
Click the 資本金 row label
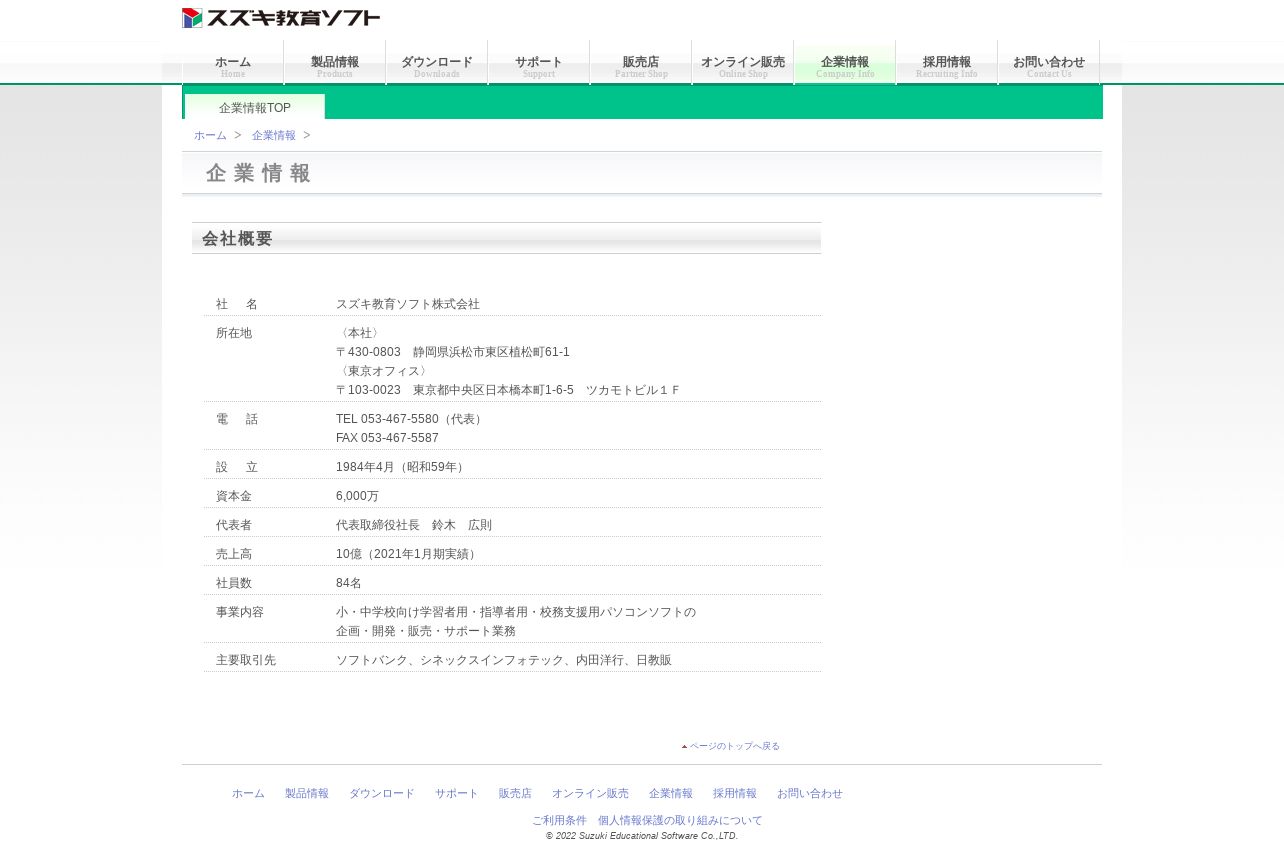coord(234,496)
